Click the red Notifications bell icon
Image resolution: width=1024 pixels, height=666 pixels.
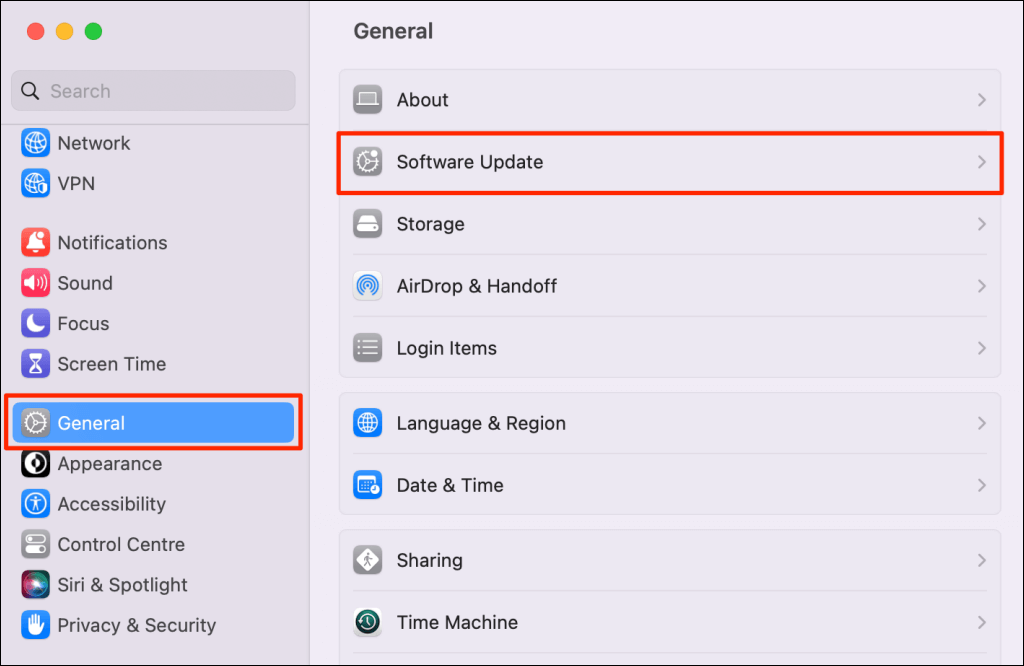tap(35, 242)
